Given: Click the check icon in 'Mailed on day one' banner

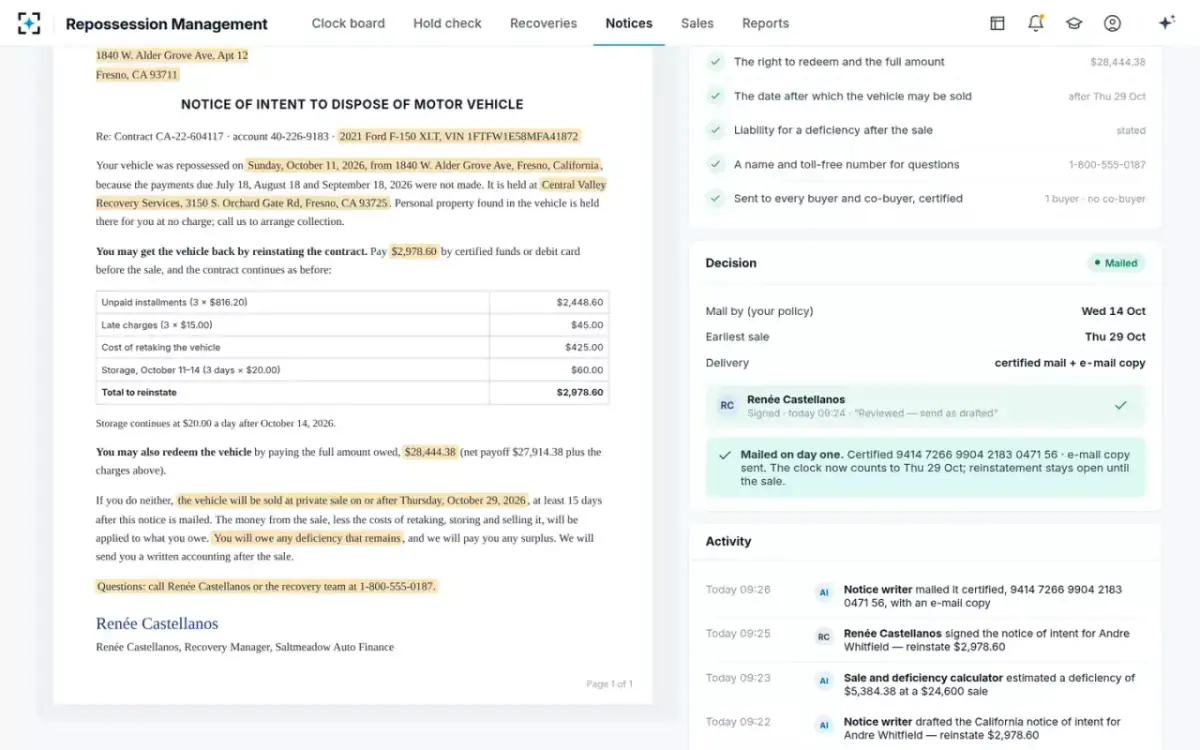Looking at the screenshot, I should point(724,455).
